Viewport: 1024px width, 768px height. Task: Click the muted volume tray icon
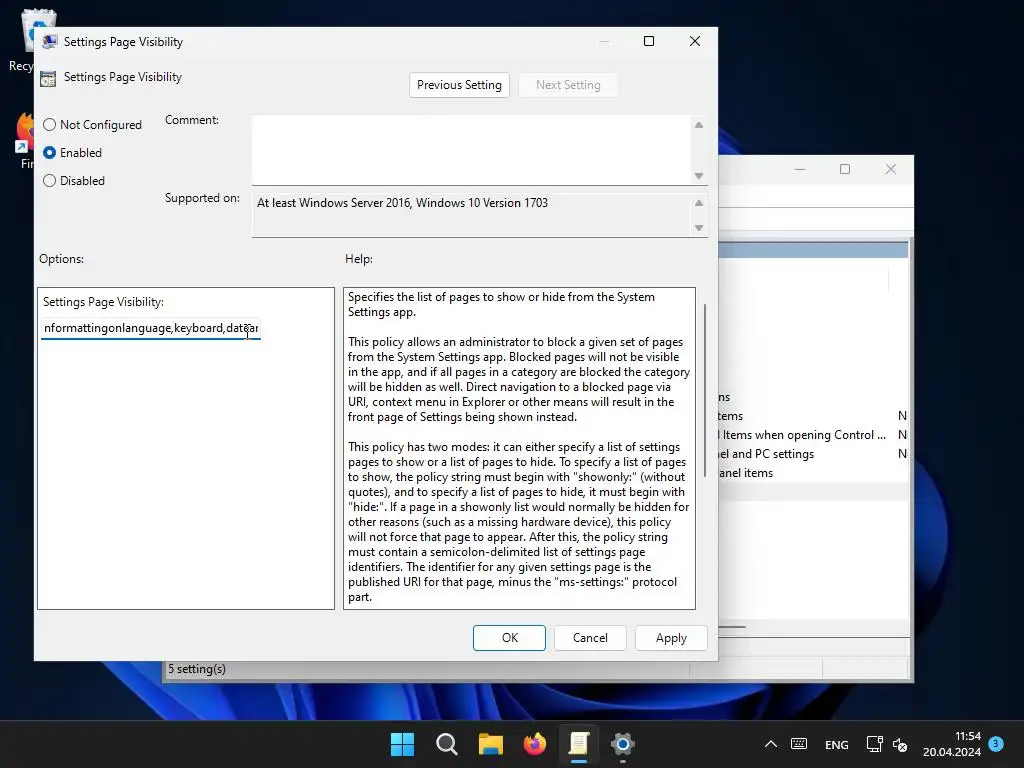pos(900,744)
